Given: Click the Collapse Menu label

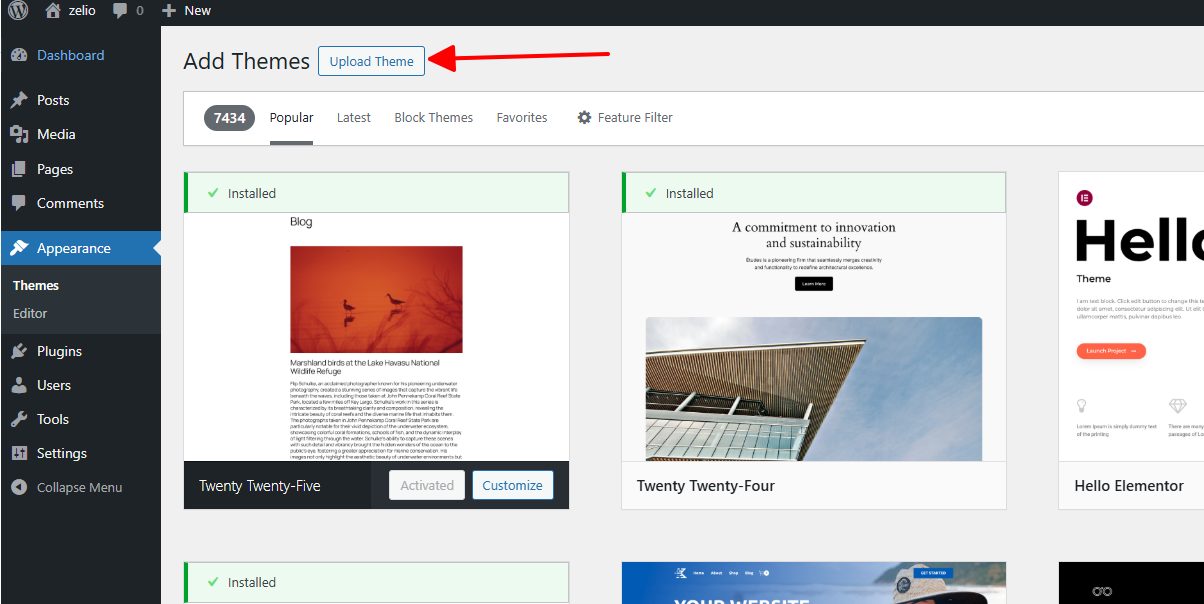Looking at the screenshot, I should pyautogui.click(x=79, y=487).
